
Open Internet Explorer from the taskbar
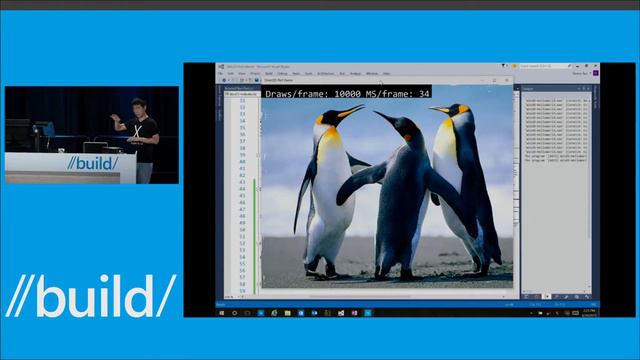(x=274, y=313)
